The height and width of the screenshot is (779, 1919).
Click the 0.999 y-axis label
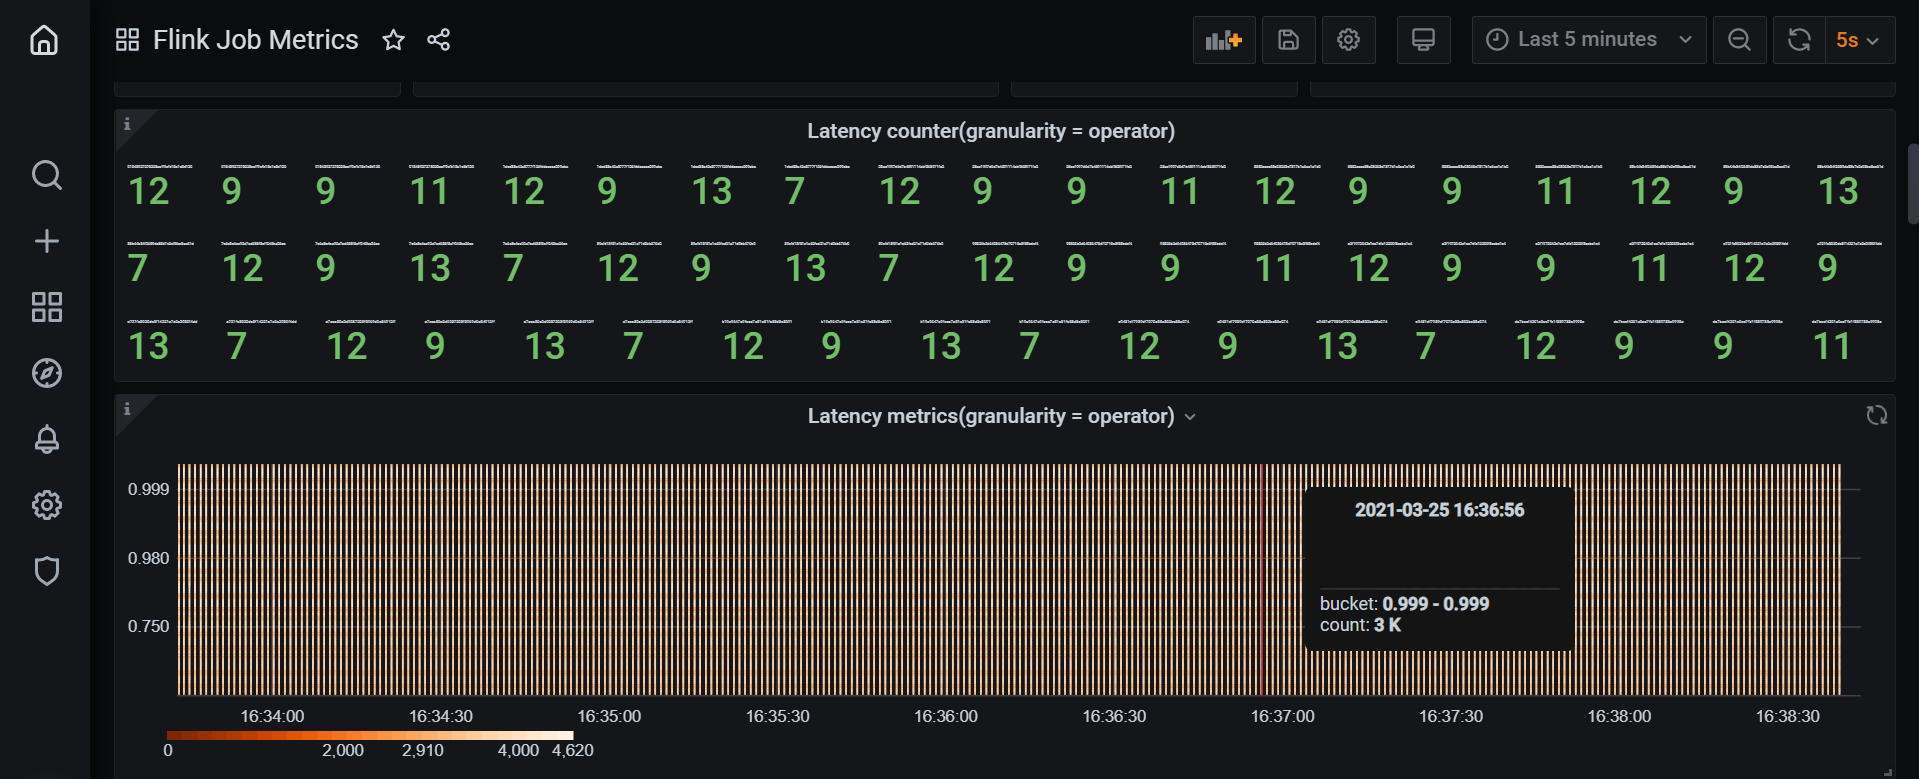[149, 489]
